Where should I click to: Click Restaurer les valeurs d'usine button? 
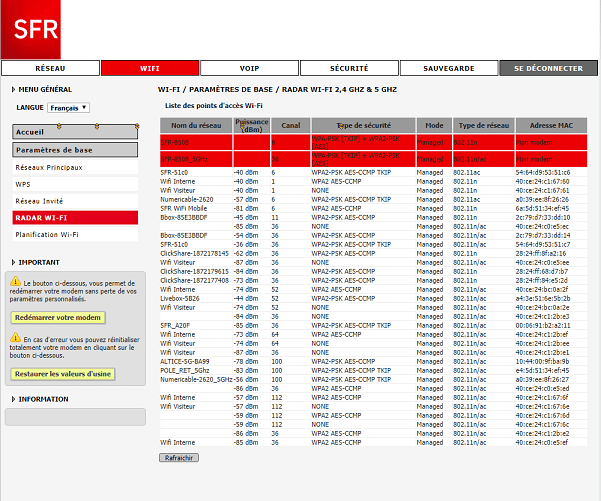(x=63, y=374)
